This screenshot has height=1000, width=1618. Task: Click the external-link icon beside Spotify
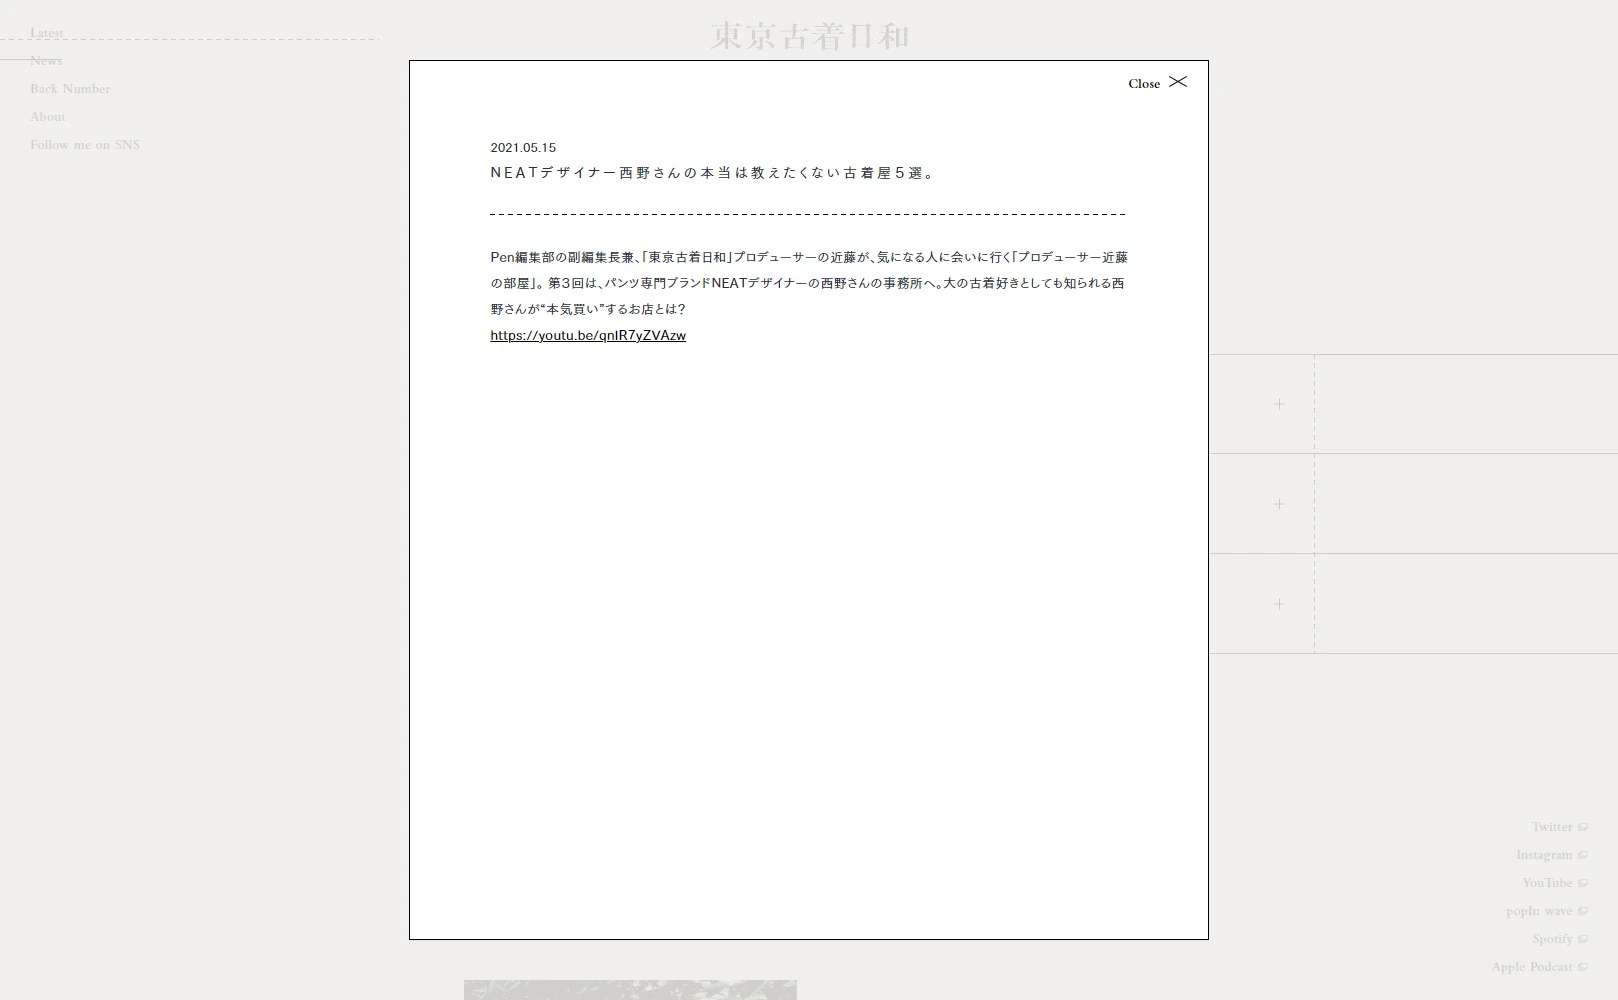point(1583,939)
